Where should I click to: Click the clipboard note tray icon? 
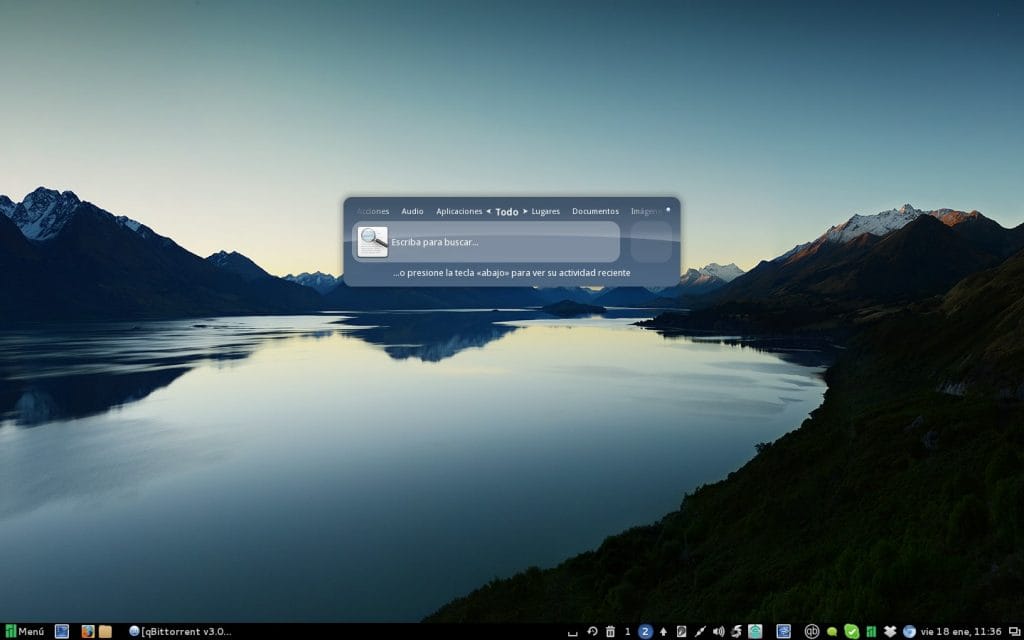pyautogui.click(x=681, y=632)
